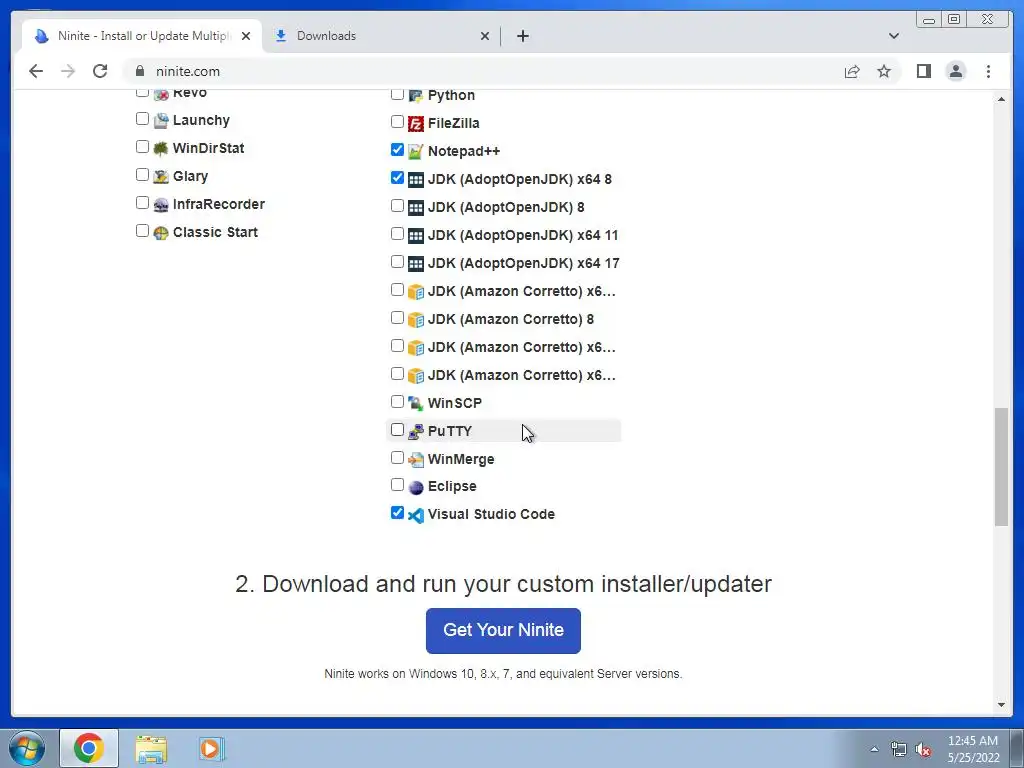1024x768 pixels.
Task: Click the JDK (AdoptOpenJDK) 8 label
Action: click(x=506, y=208)
